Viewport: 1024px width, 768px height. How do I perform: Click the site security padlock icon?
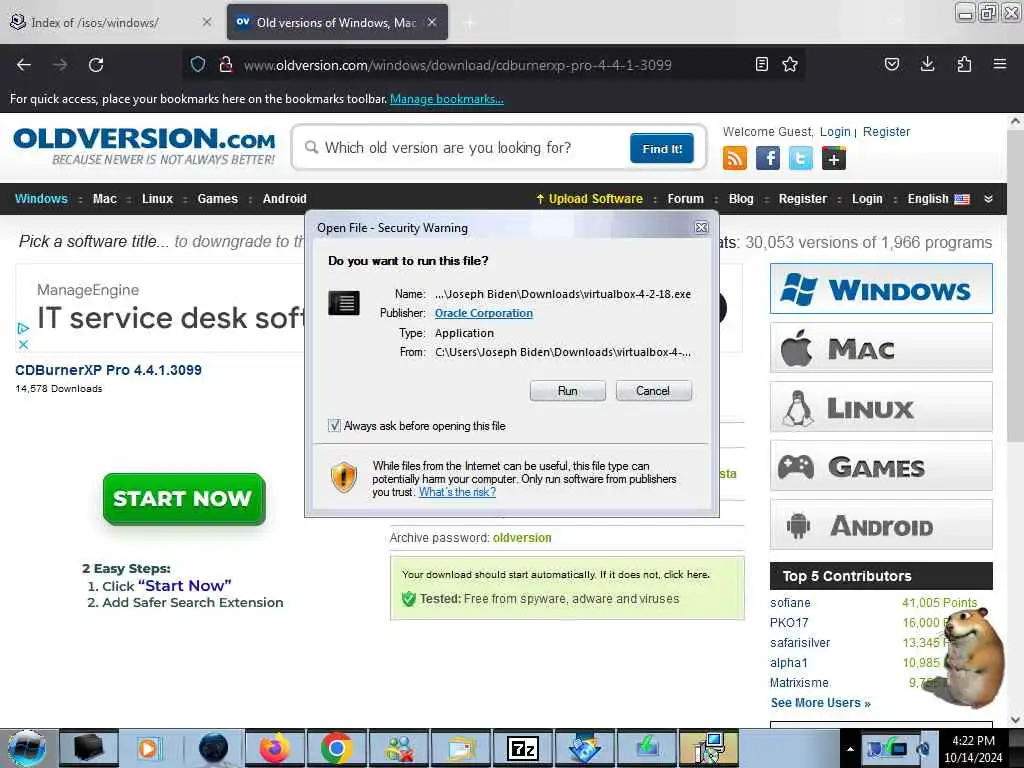pyautogui.click(x=226, y=64)
